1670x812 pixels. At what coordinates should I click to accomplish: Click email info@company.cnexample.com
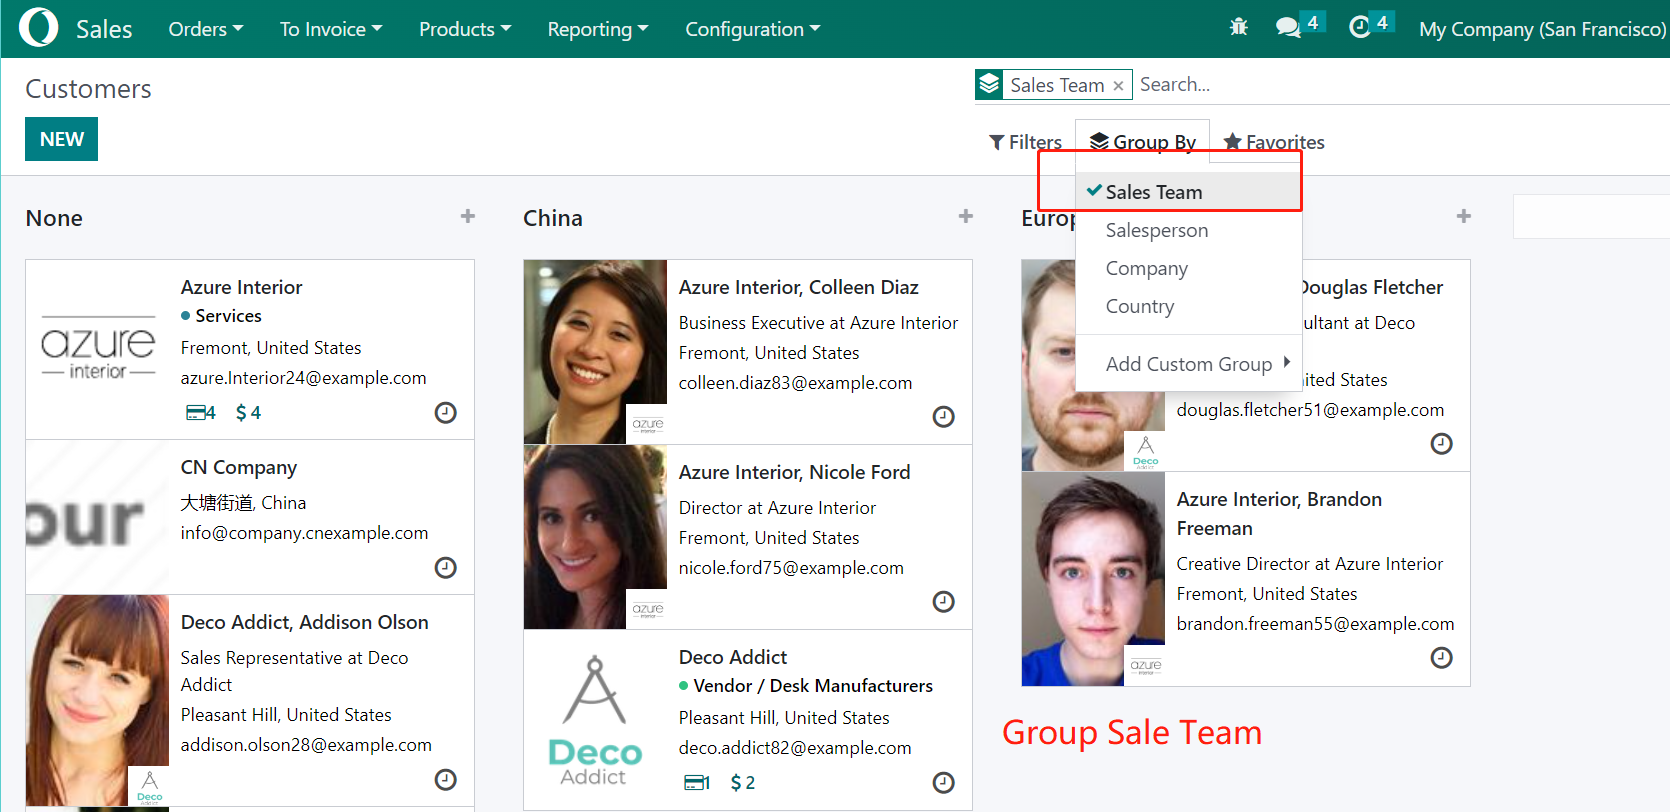coord(304,533)
